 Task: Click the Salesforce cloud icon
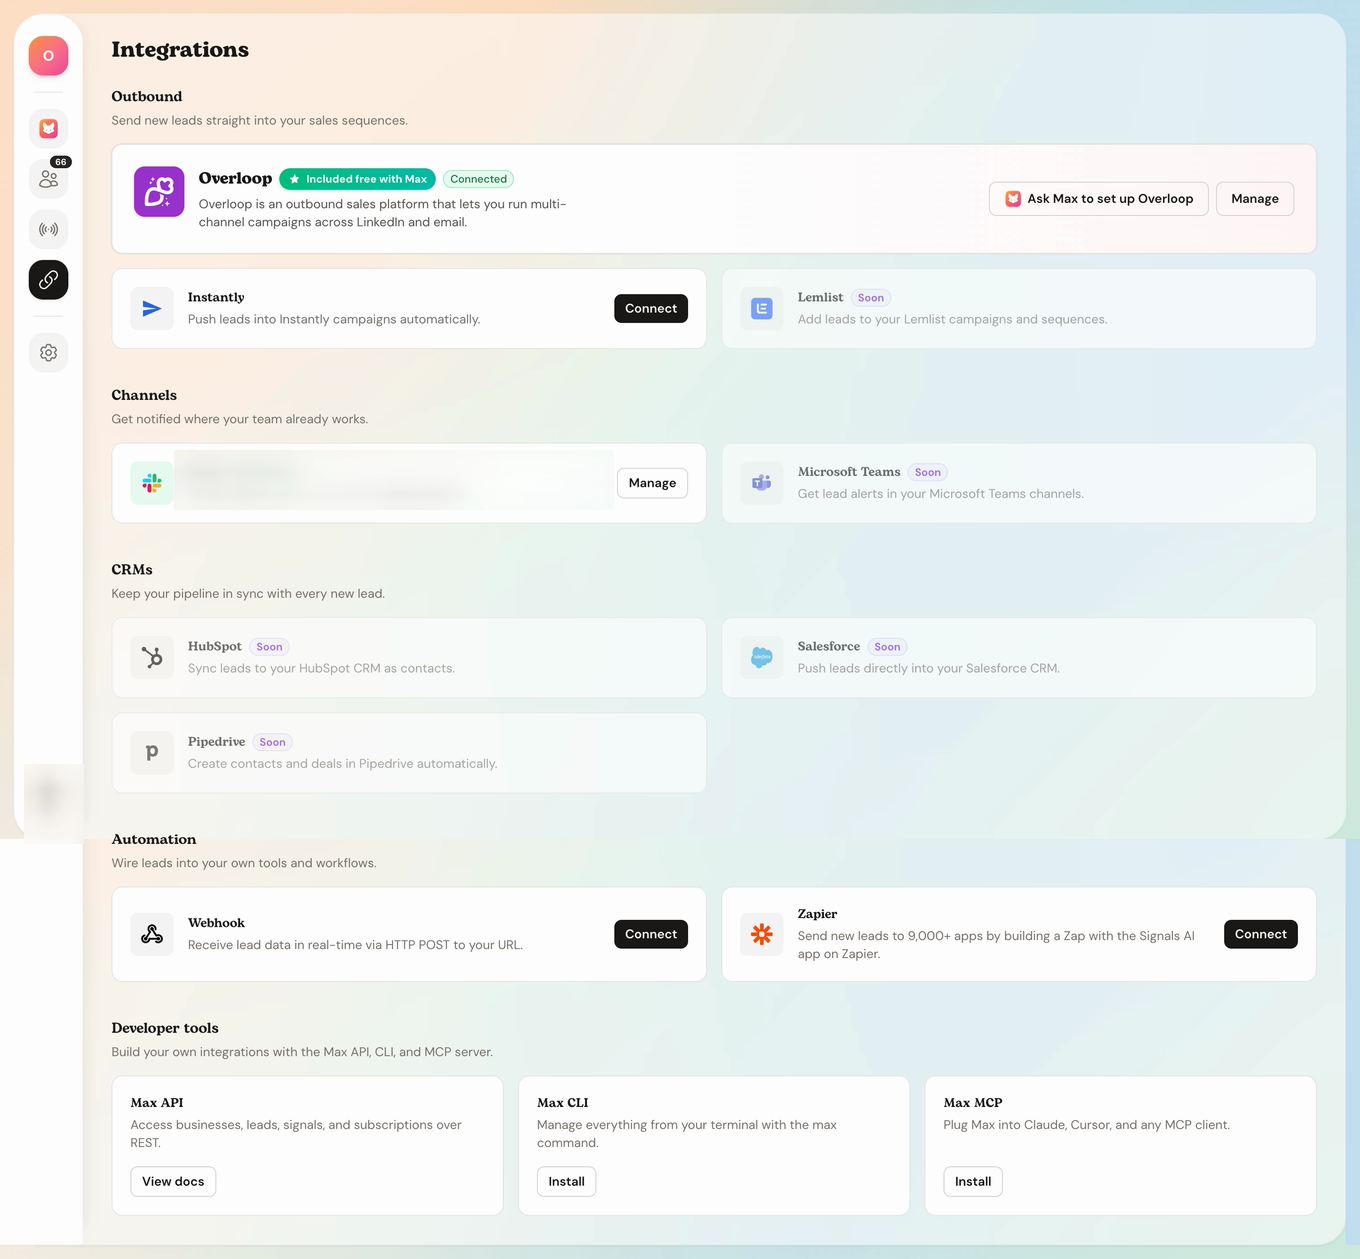pos(762,658)
